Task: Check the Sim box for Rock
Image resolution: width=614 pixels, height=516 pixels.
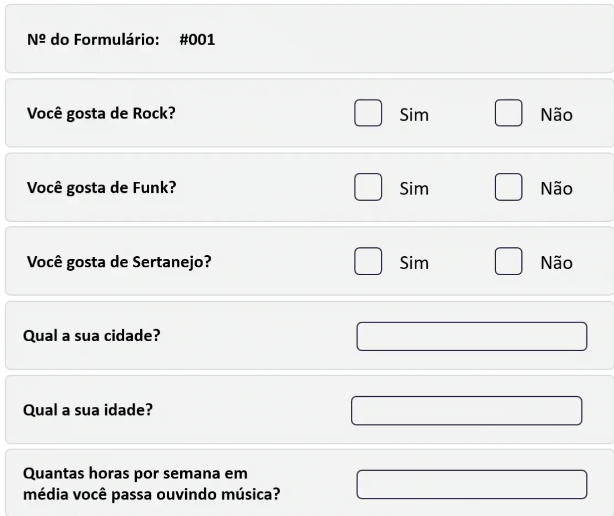Action: (x=369, y=113)
